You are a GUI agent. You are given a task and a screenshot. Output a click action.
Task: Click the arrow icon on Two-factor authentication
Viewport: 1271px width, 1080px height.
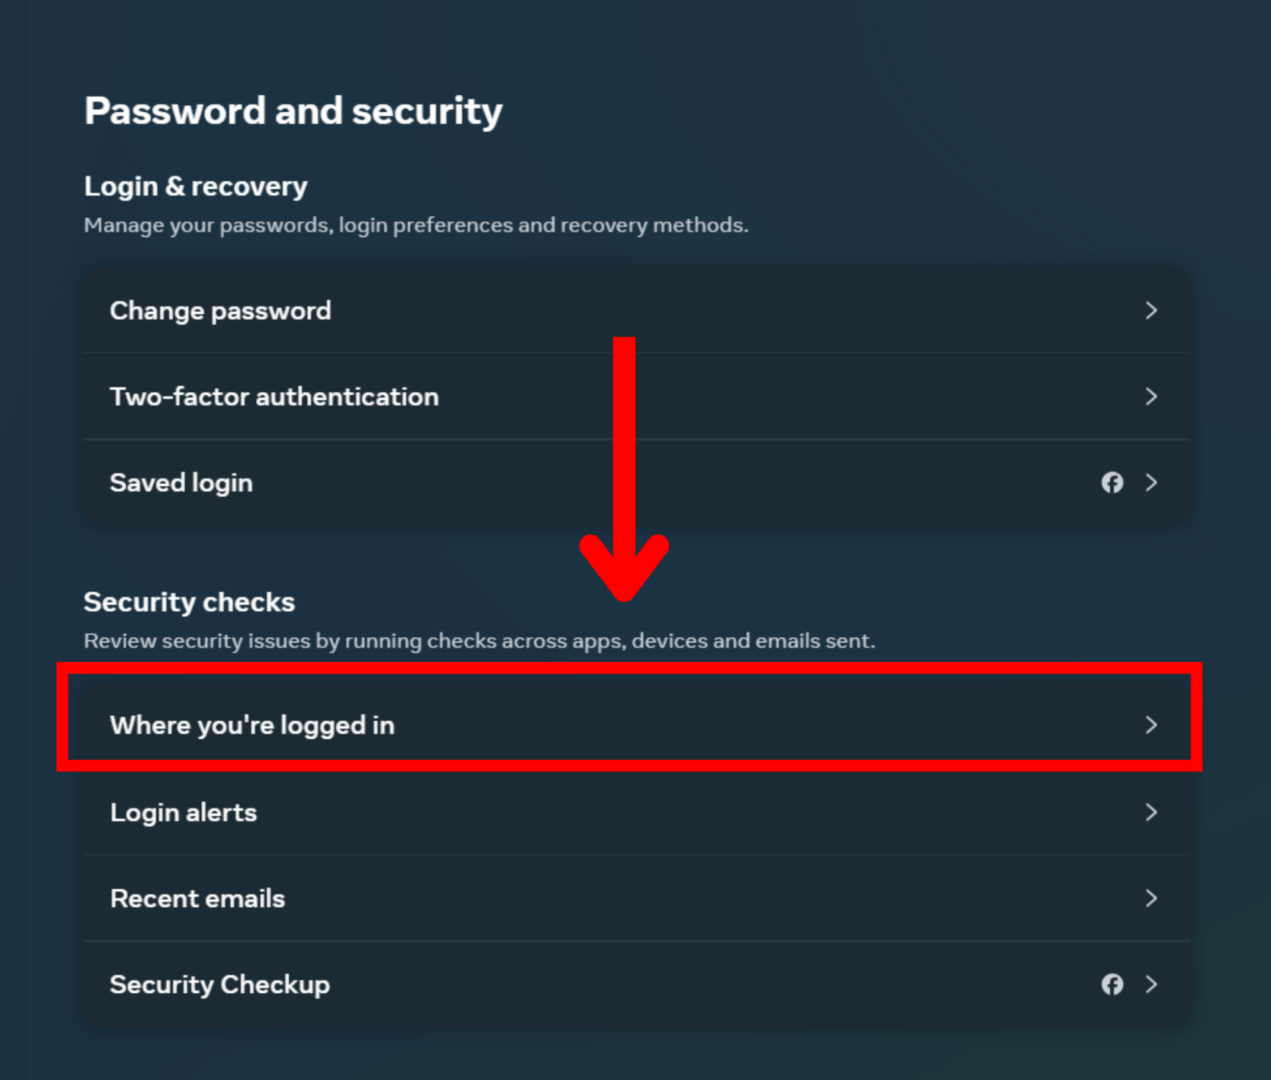pos(1151,397)
